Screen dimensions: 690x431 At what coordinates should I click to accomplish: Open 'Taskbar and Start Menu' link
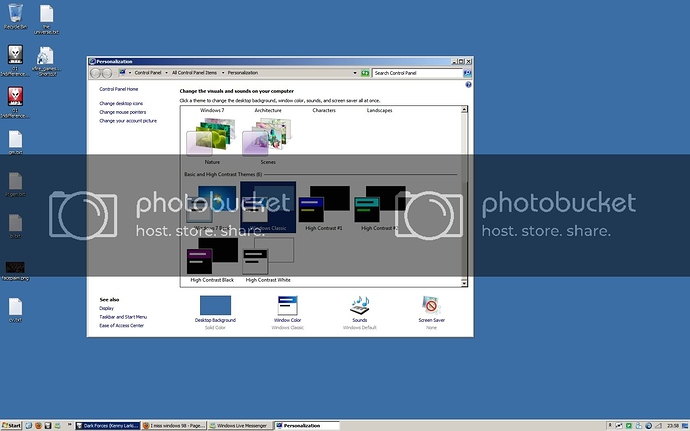pos(123,317)
